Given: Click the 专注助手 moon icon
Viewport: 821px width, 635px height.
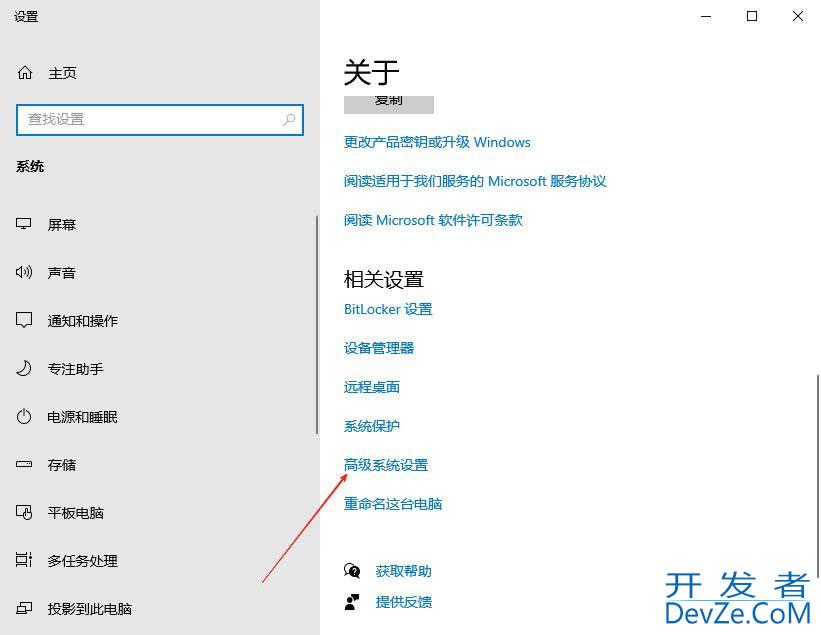Looking at the screenshot, I should click(x=24, y=369).
